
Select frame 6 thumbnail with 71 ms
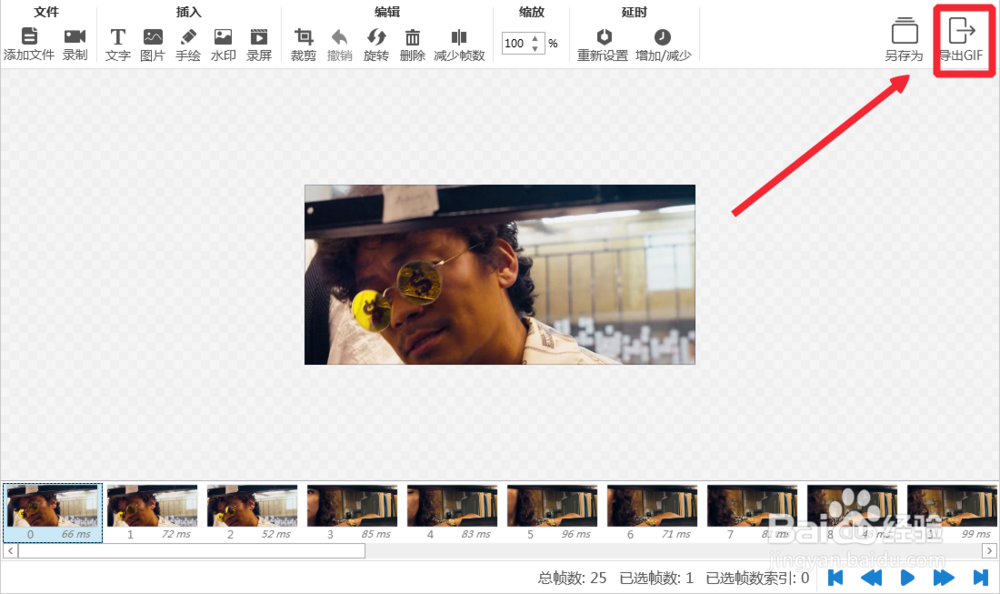coord(652,513)
